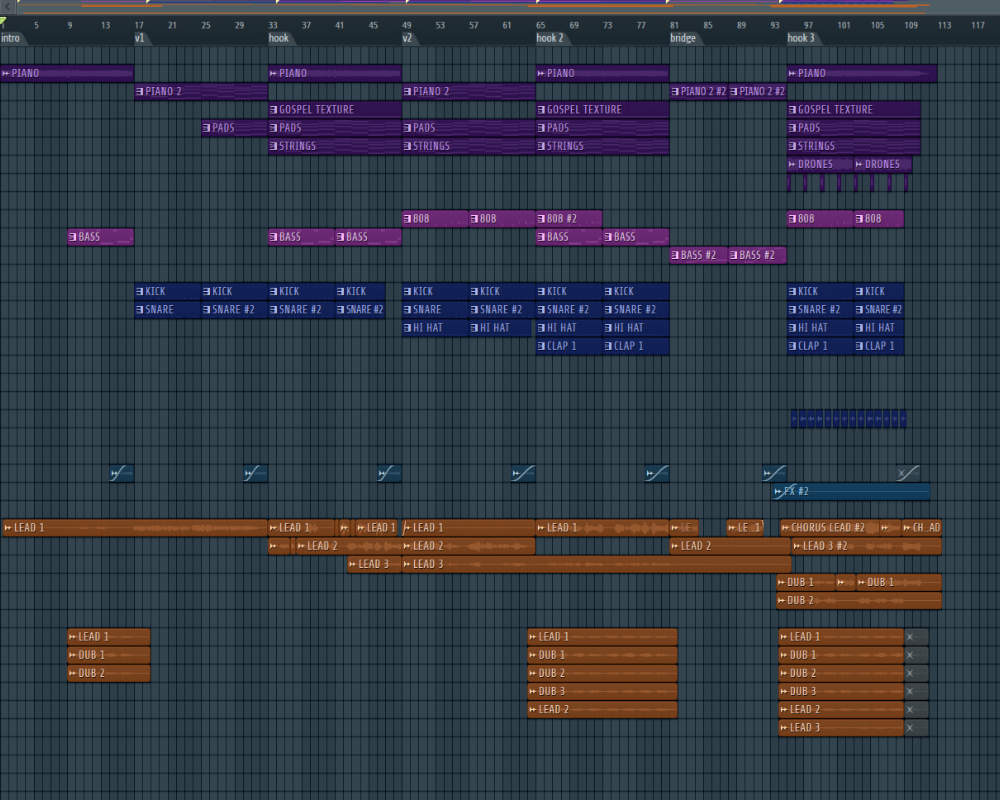
Task: Select the short PADS clip in v1
Action: click(235, 128)
